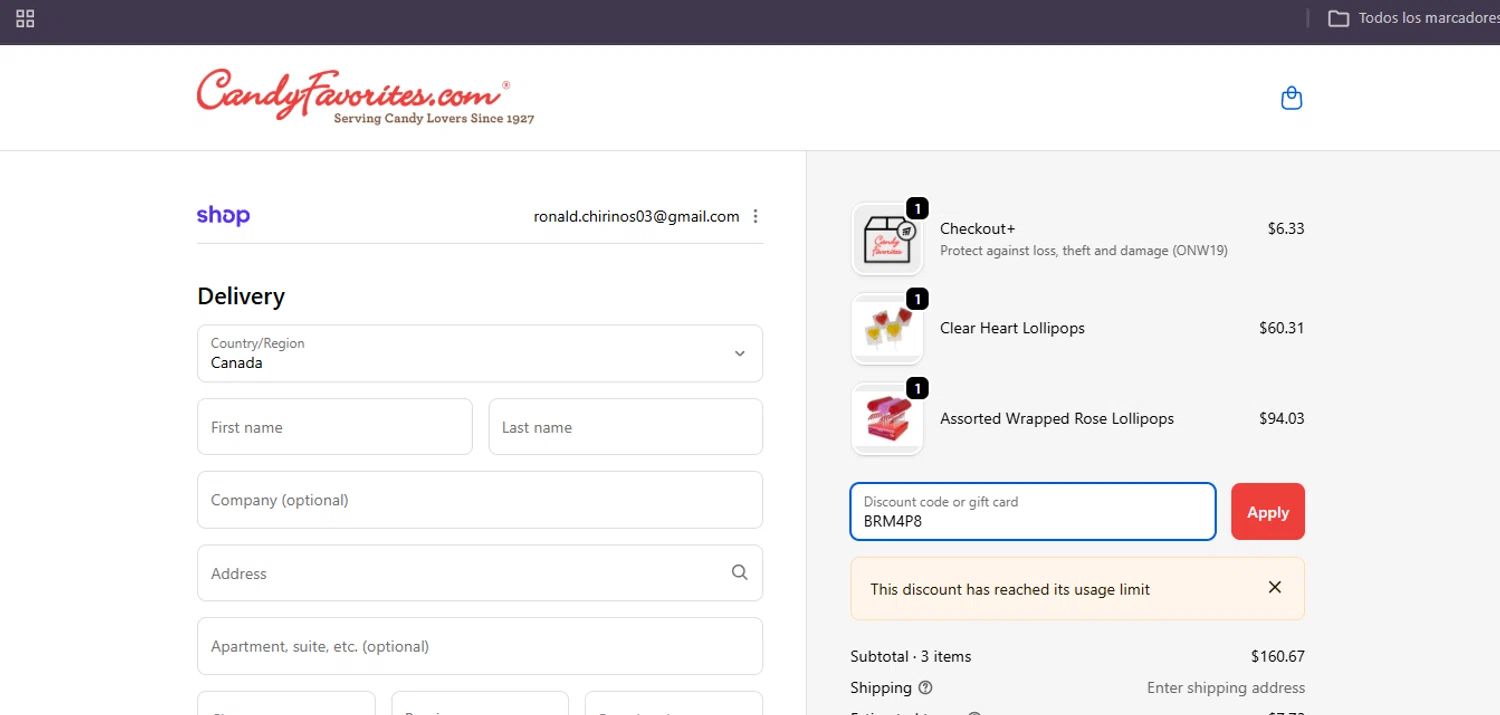Viewport: 1500px width, 715px height.
Task: Click the $160.67 subtotal amount
Action: (1278, 657)
